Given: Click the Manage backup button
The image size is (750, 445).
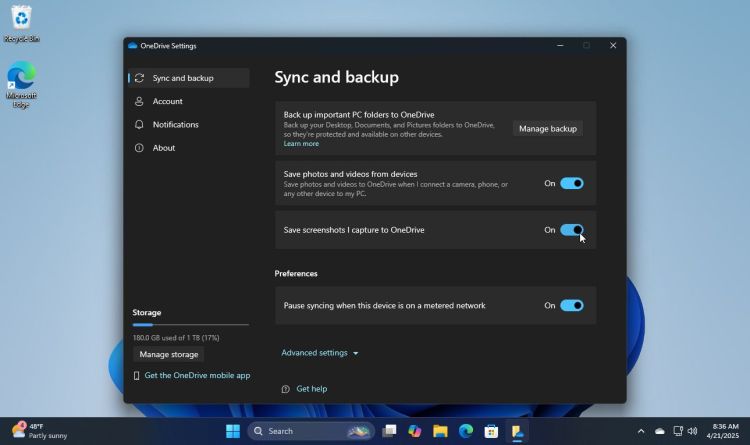Looking at the screenshot, I should pos(548,129).
